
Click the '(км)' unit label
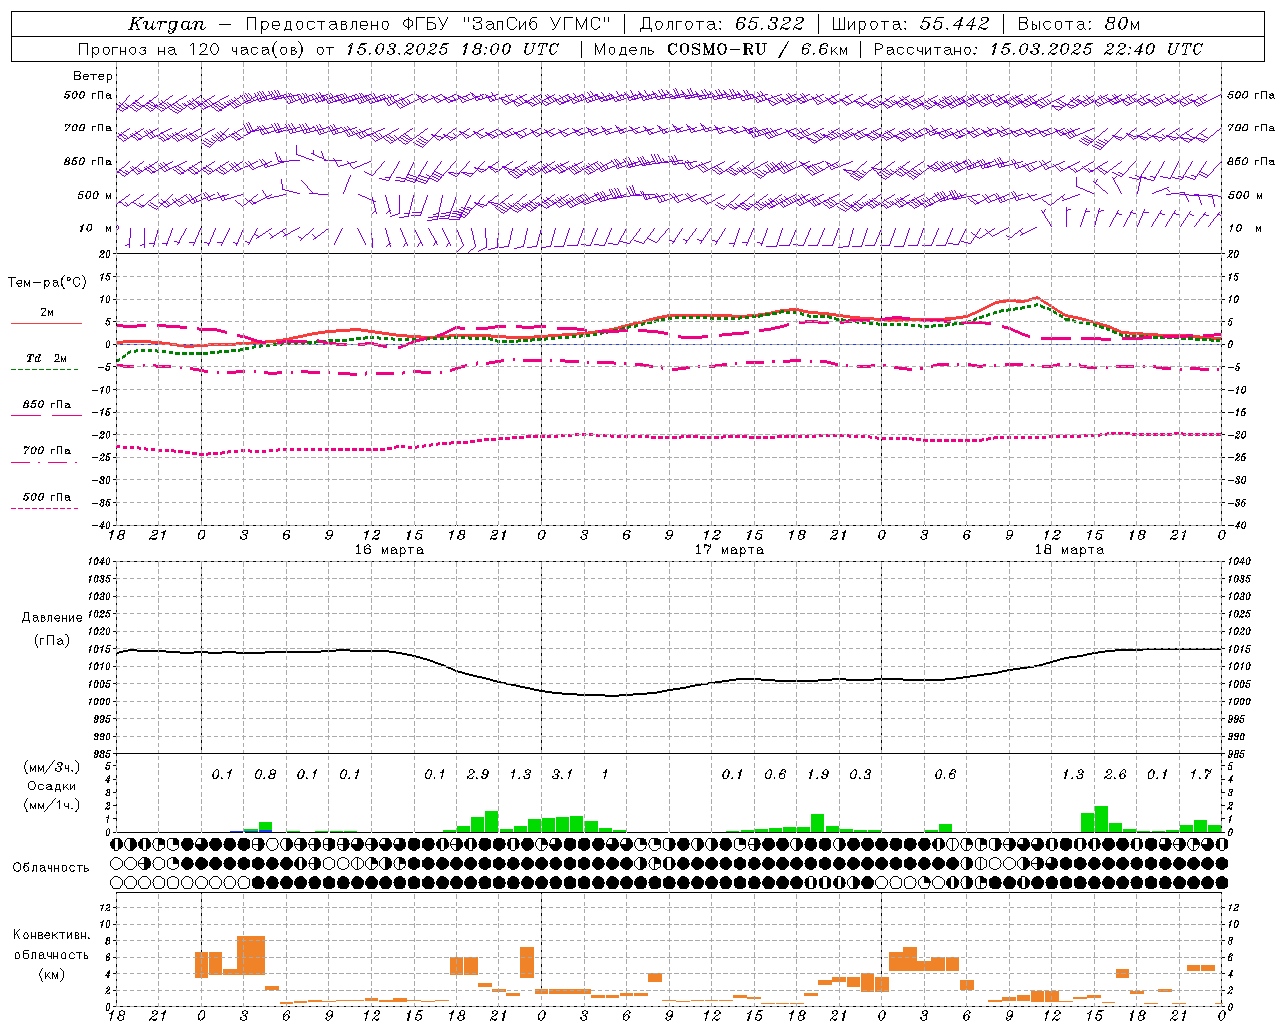(x=51, y=974)
